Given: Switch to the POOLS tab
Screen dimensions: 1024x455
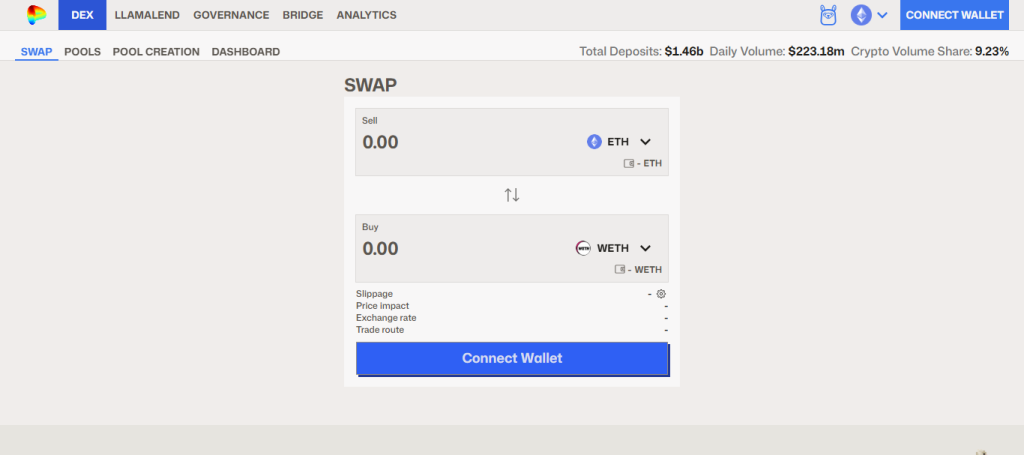Looking at the screenshot, I should tap(82, 52).
